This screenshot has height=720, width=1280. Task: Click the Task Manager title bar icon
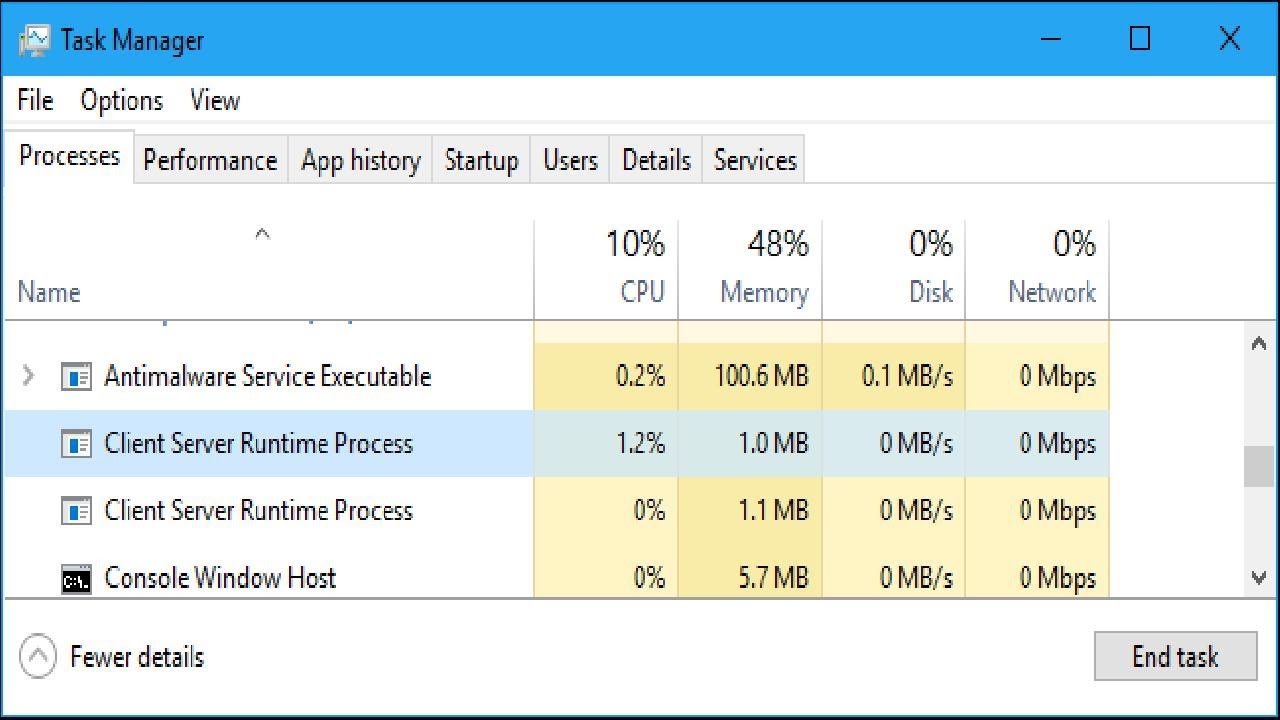(36, 39)
